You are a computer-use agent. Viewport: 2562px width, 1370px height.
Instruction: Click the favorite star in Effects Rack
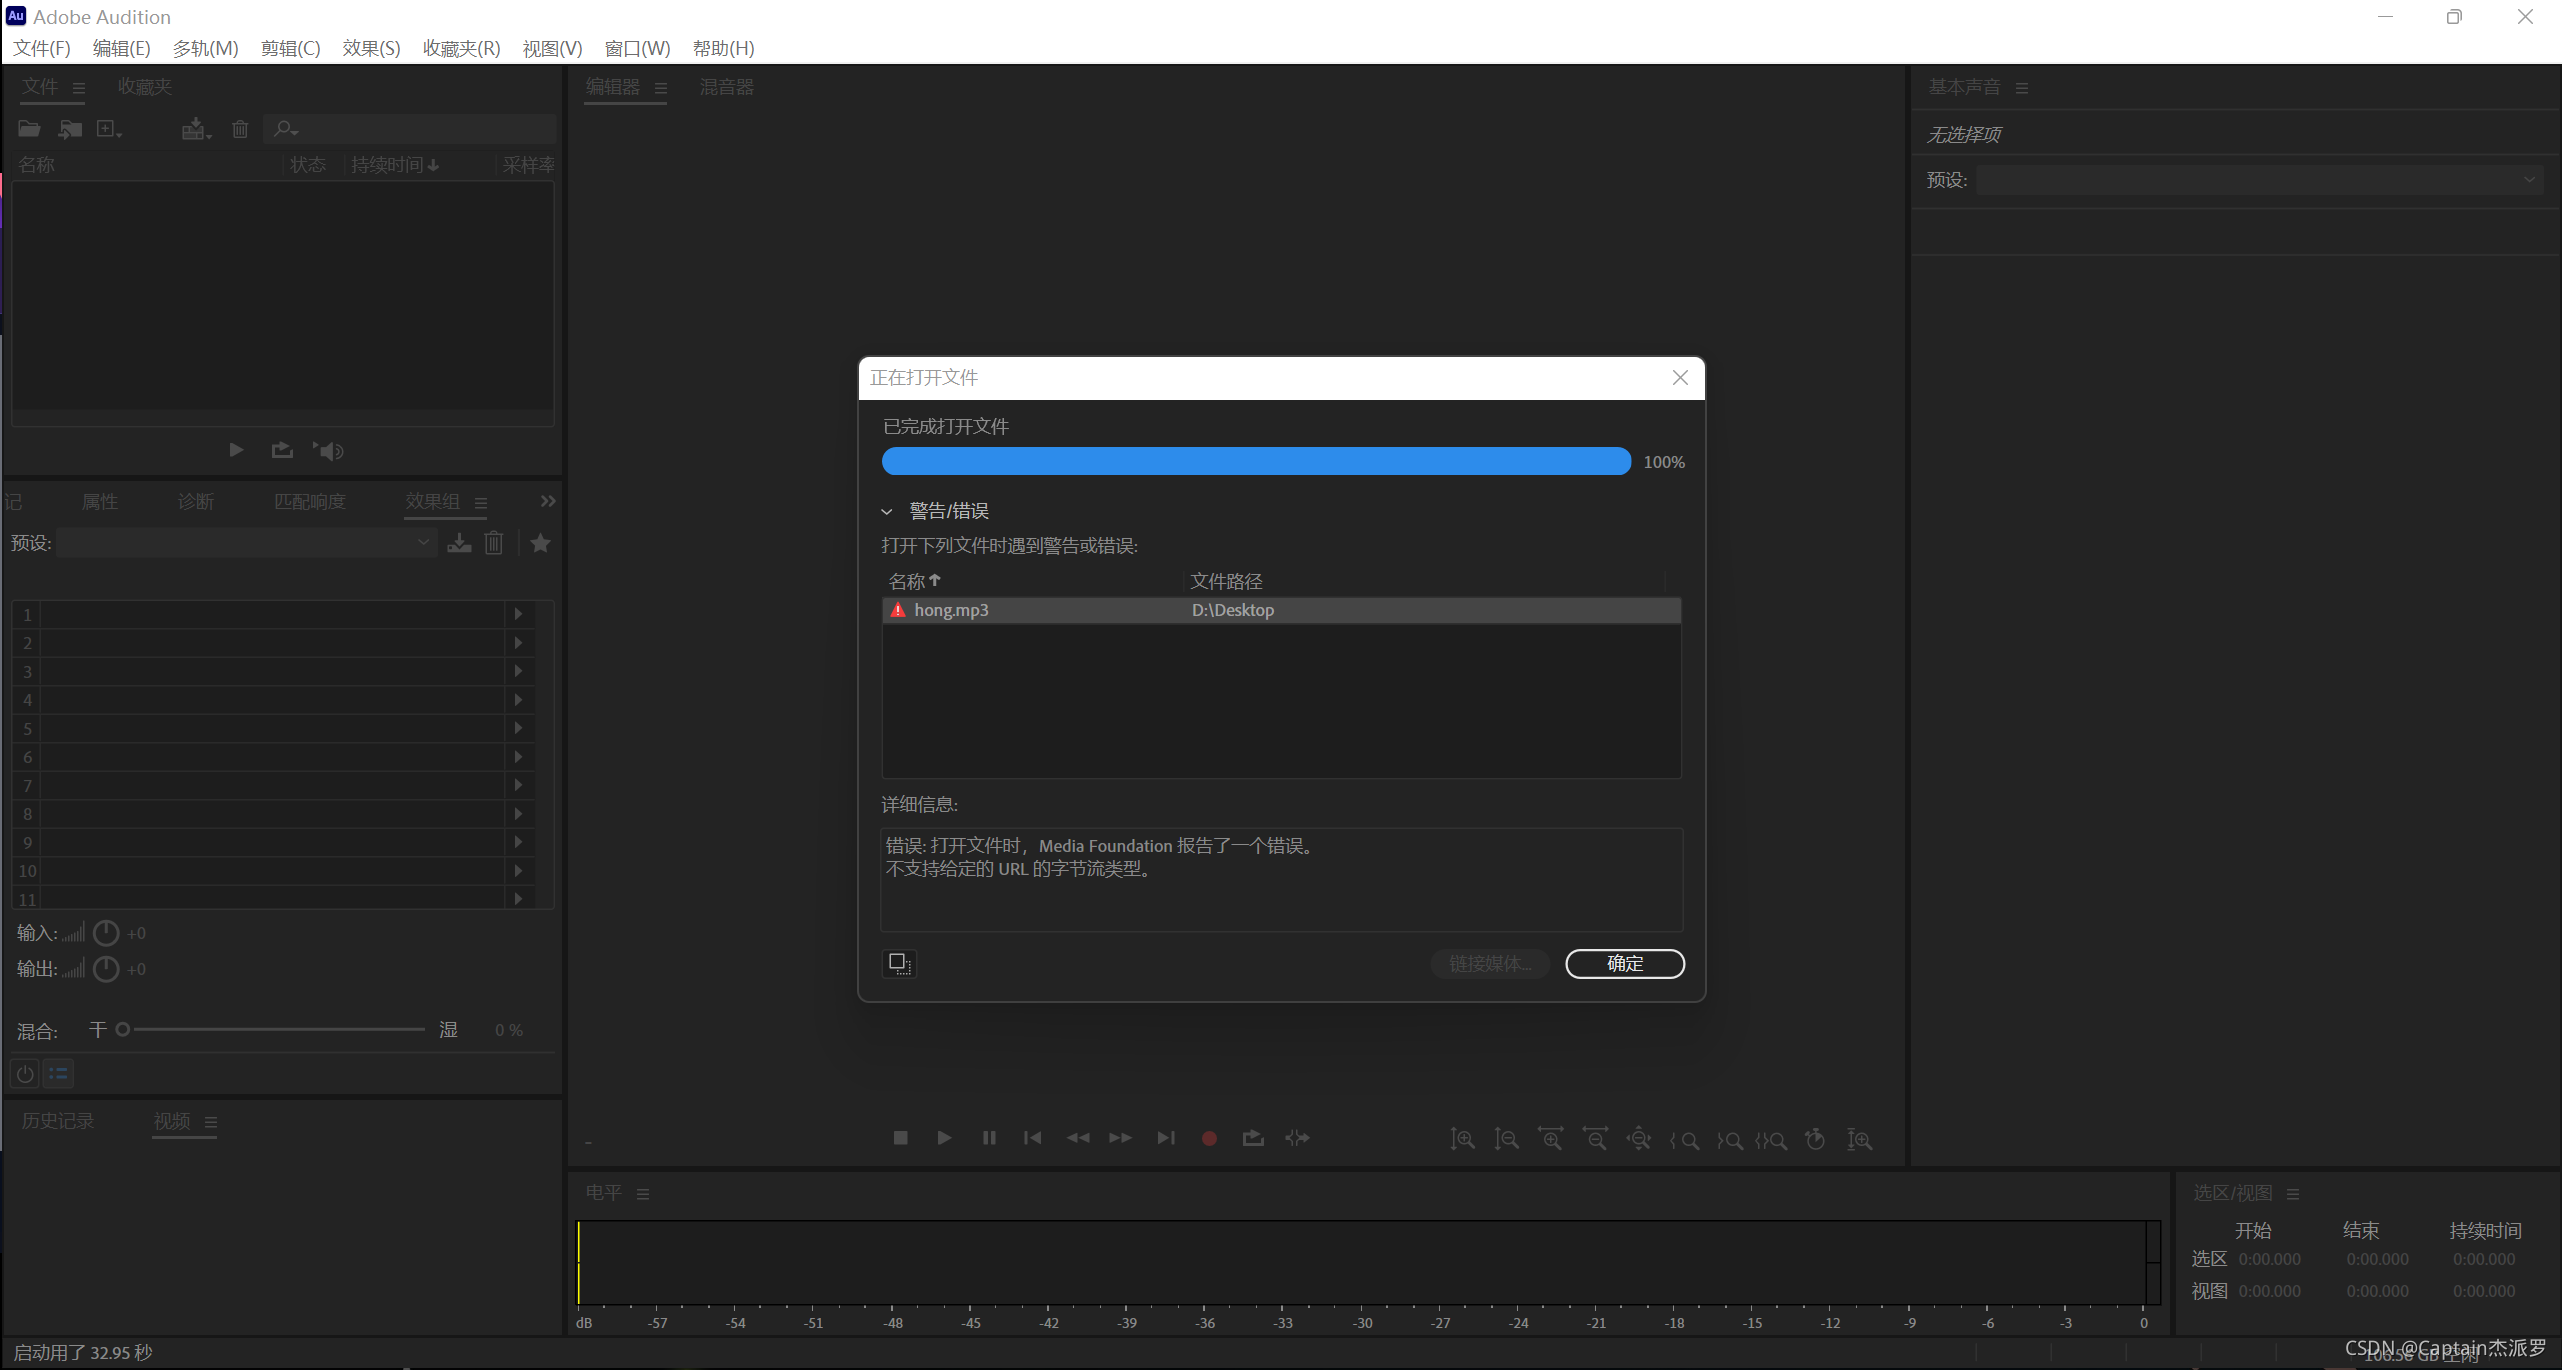click(x=540, y=543)
